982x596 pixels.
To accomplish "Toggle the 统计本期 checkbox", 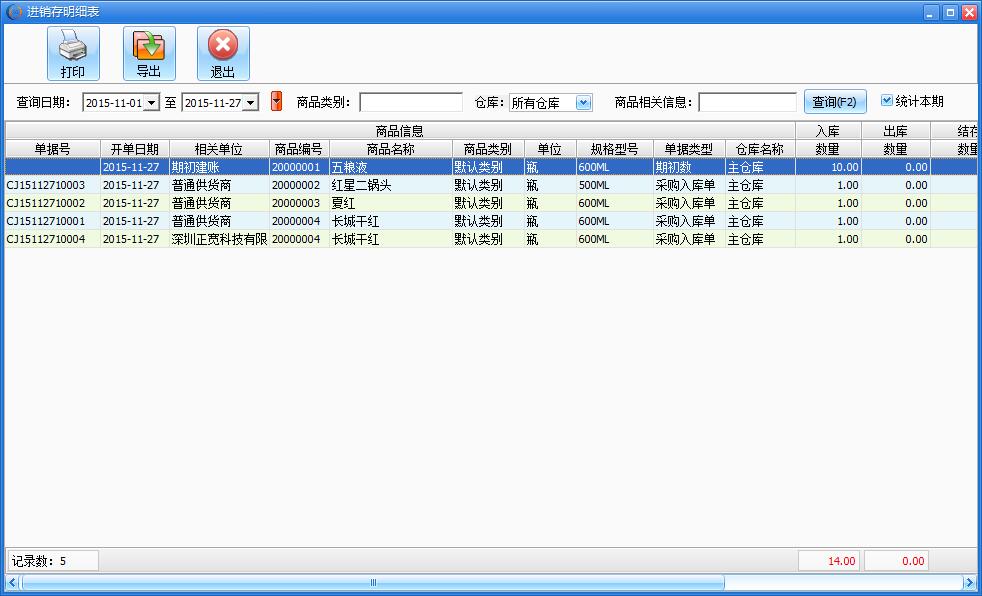I will point(886,100).
